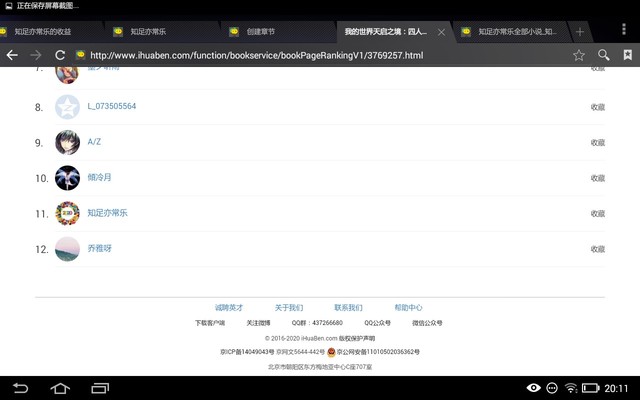The width and height of the screenshot is (640, 400).
Task: Open 关于我们 footer link
Action: pyautogui.click(x=288, y=308)
